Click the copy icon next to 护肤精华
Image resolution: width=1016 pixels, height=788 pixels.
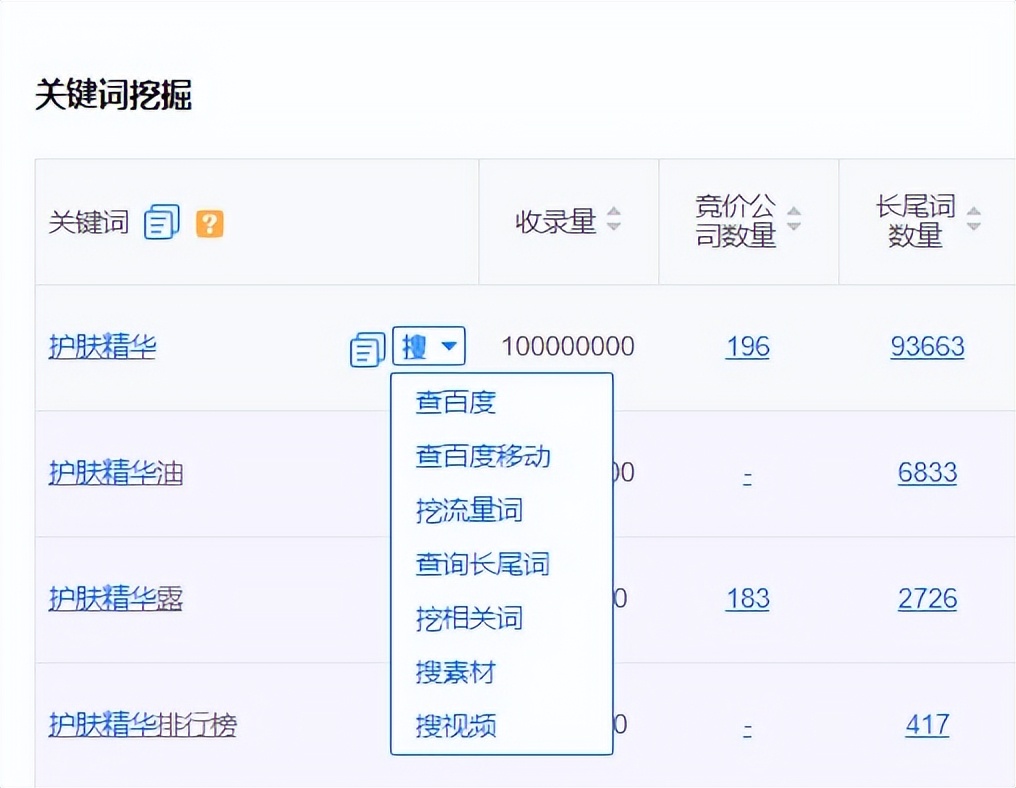coord(366,347)
